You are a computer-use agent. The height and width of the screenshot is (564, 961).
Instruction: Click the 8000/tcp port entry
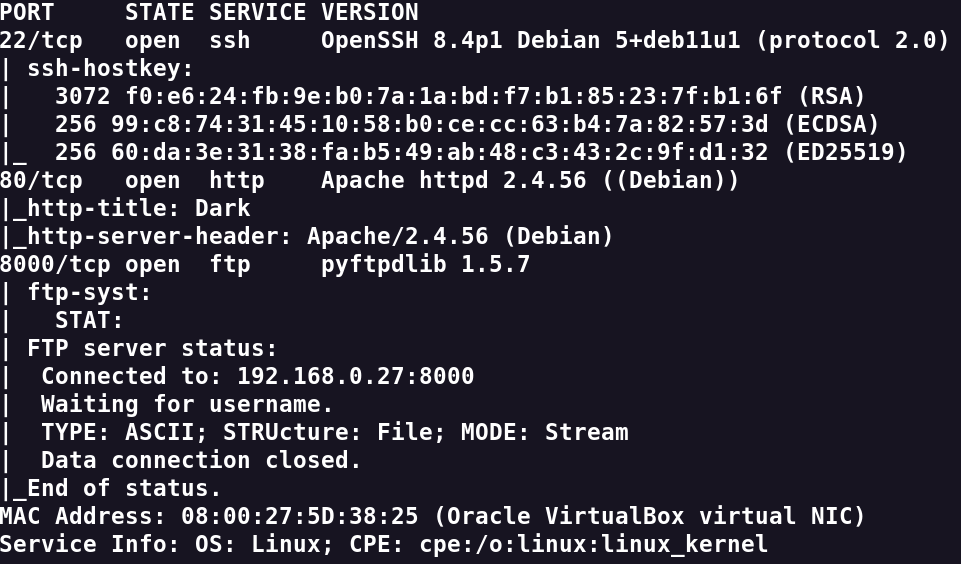pyautogui.click(x=55, y=265)
